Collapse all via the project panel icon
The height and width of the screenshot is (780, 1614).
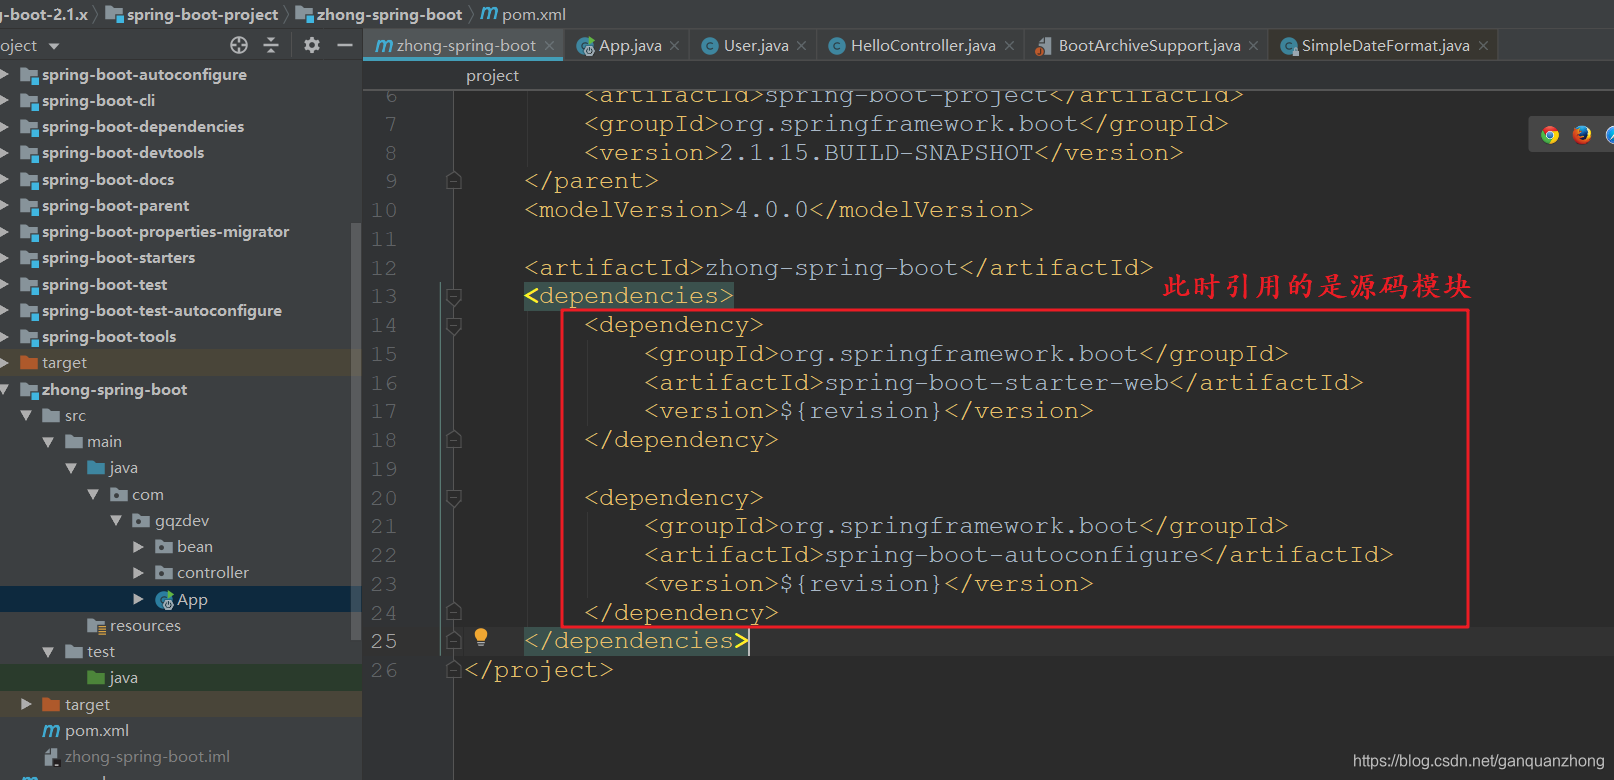coord(271,45)
